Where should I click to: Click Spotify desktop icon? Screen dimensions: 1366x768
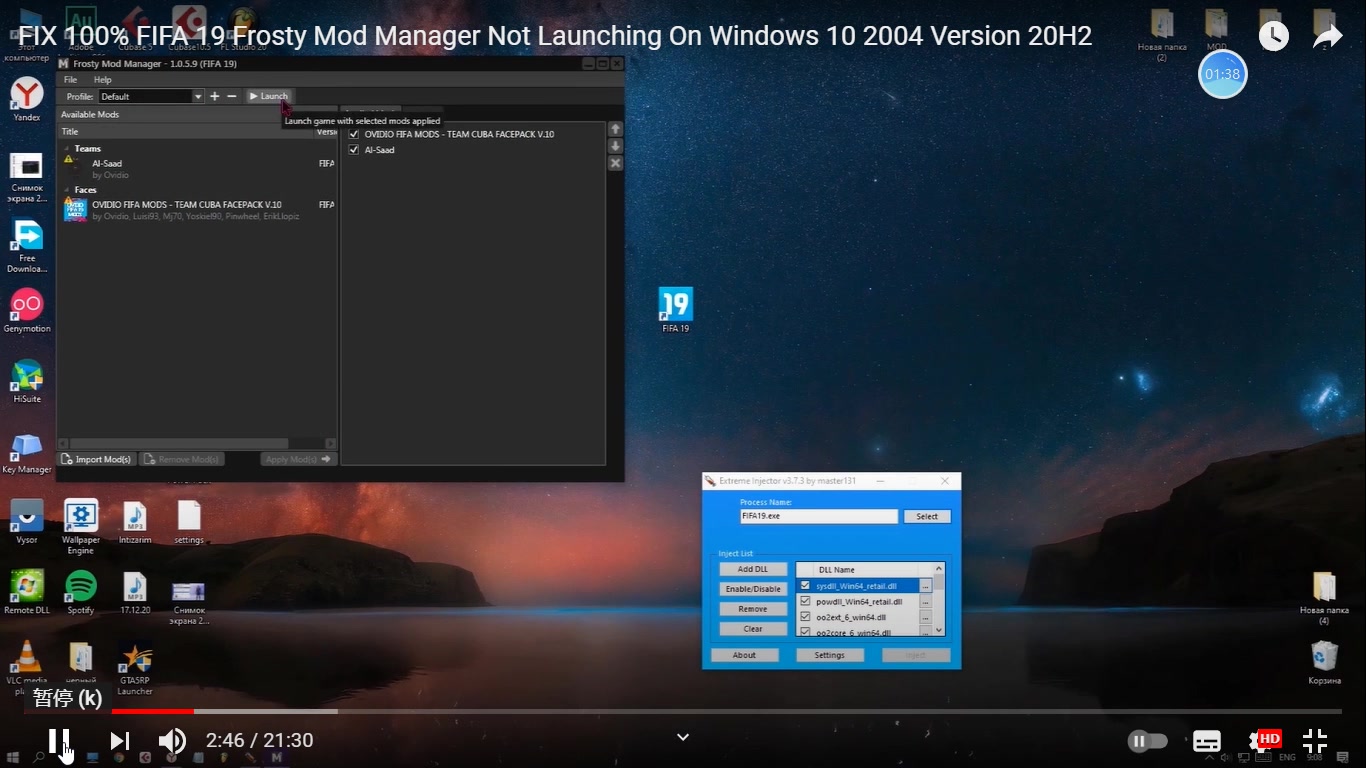81,592
